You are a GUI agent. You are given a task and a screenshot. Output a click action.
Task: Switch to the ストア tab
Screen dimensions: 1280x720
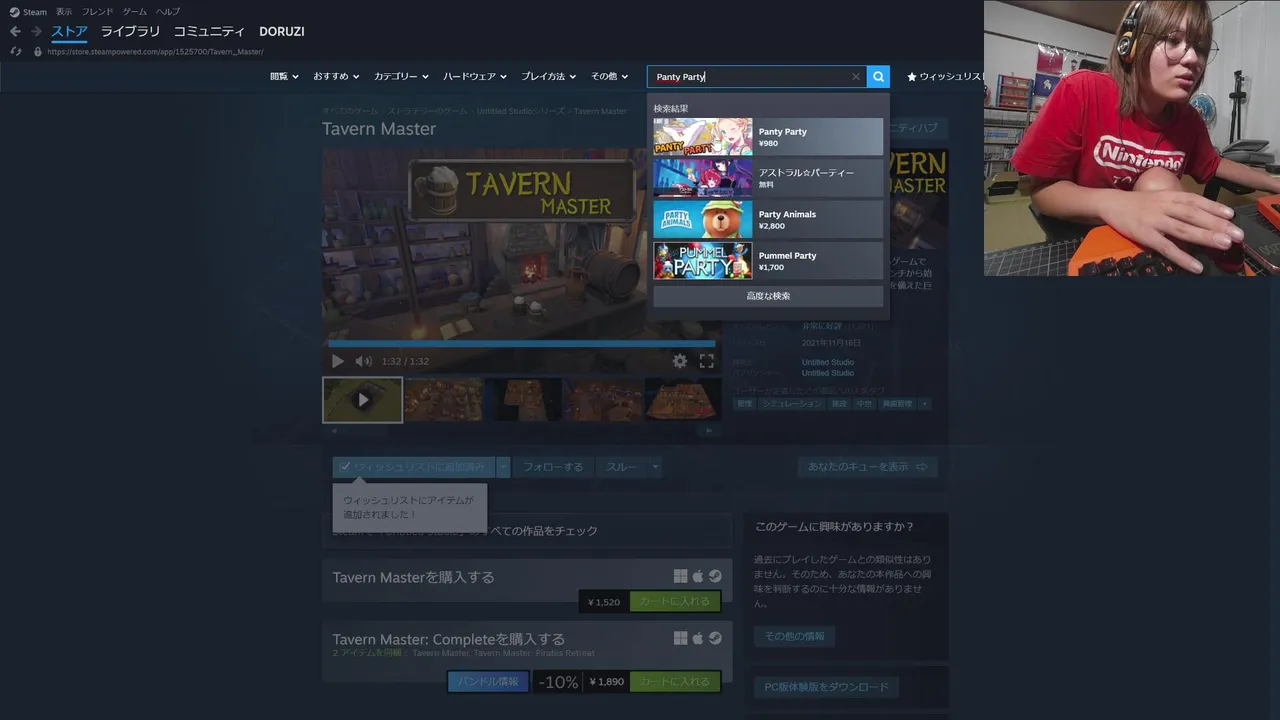[x=69, y=32]
